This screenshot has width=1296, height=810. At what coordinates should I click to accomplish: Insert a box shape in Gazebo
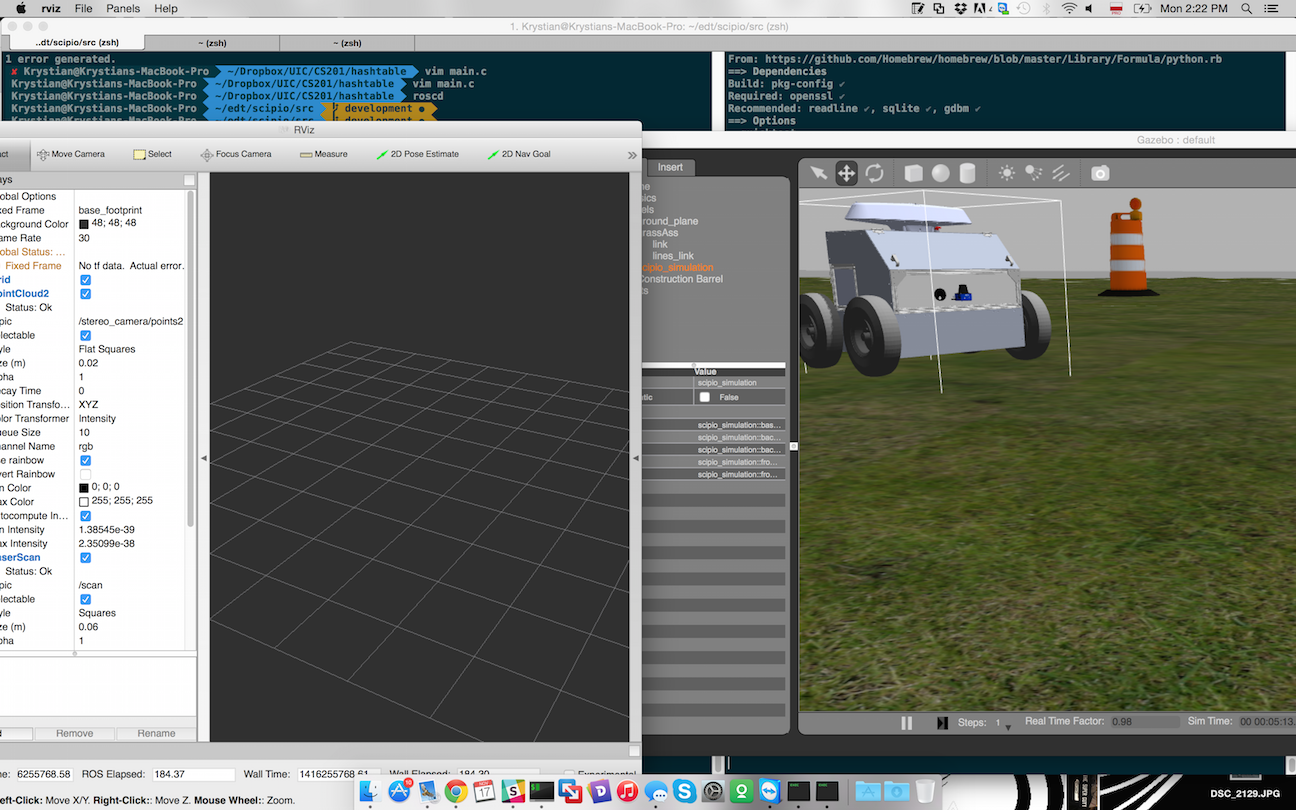(x=914, y=173)
